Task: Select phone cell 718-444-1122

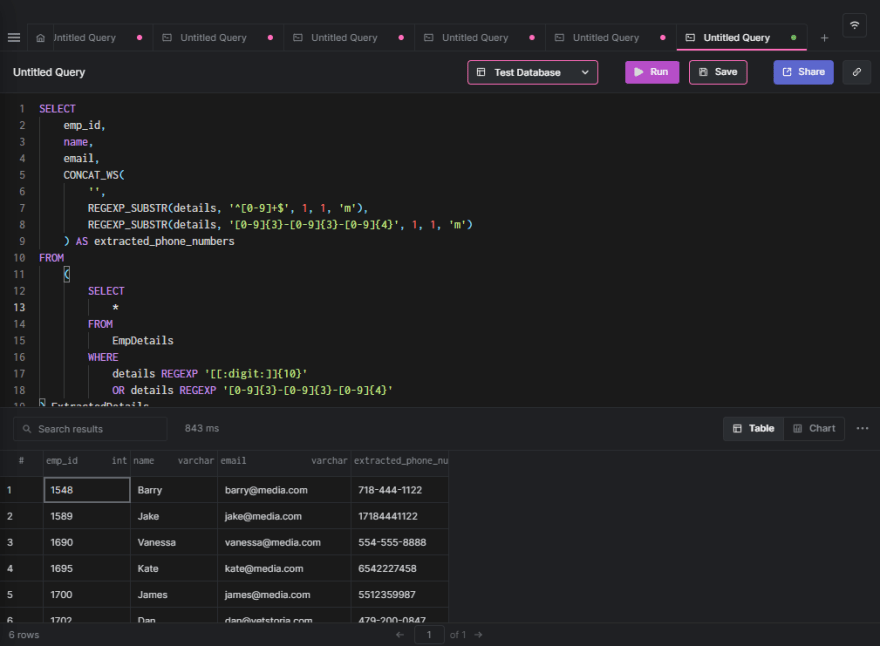Action: 400,490
